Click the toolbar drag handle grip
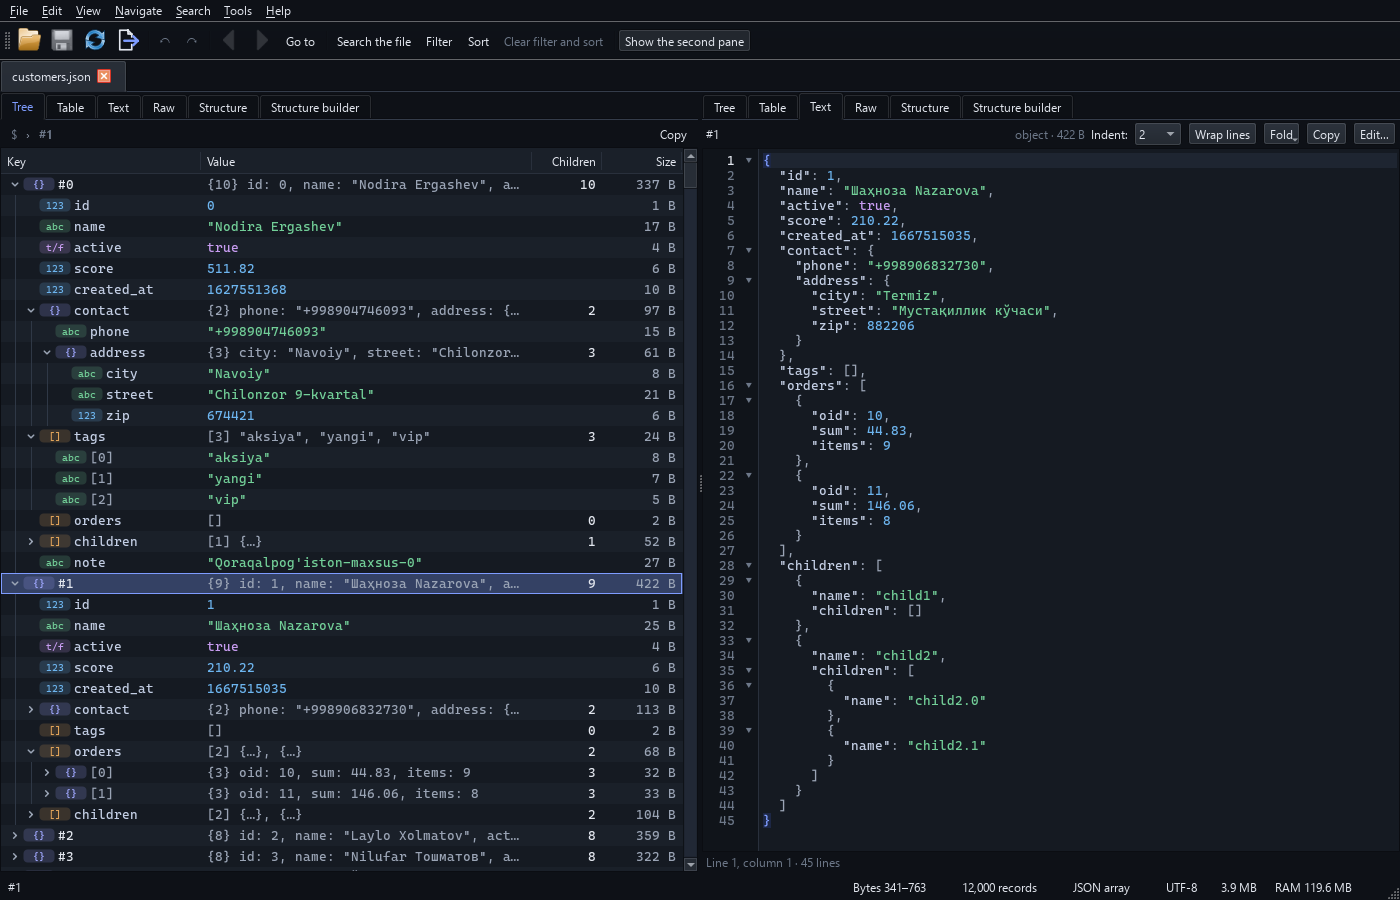Image resolution: width=1400 pixels, height=900 pixels. (7, 41)
